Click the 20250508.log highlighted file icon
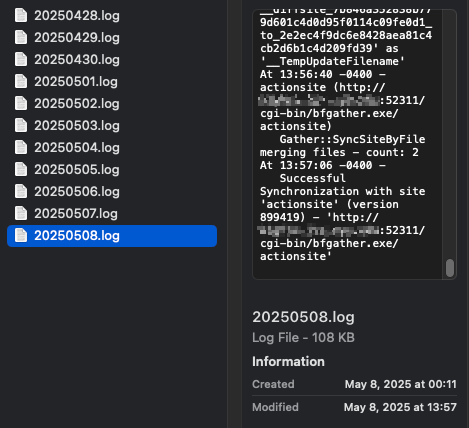Screen dimensions: 469x428 point(21,235)
